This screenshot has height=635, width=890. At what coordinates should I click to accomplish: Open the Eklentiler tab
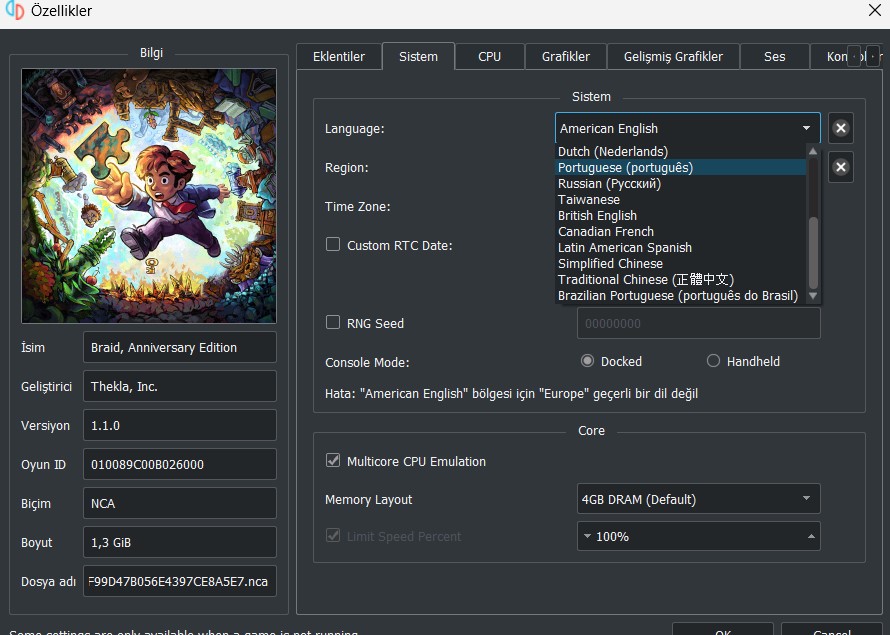point(339,57)
